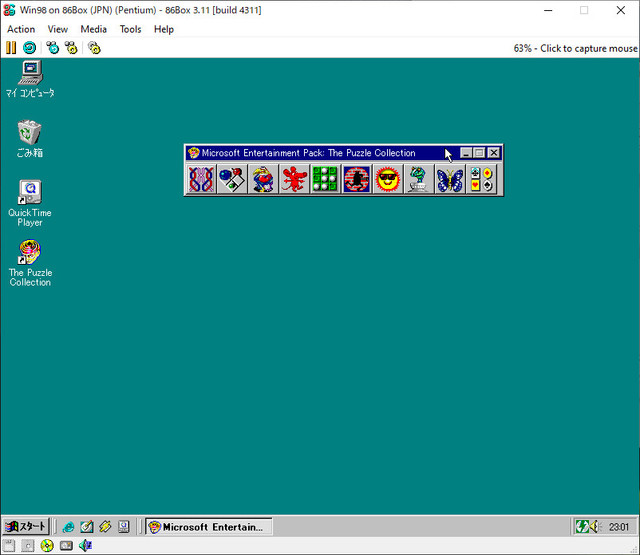Click Puzzle Collection window's title bar icon
The image size is (640, 555).
click(x=193, y=153)
